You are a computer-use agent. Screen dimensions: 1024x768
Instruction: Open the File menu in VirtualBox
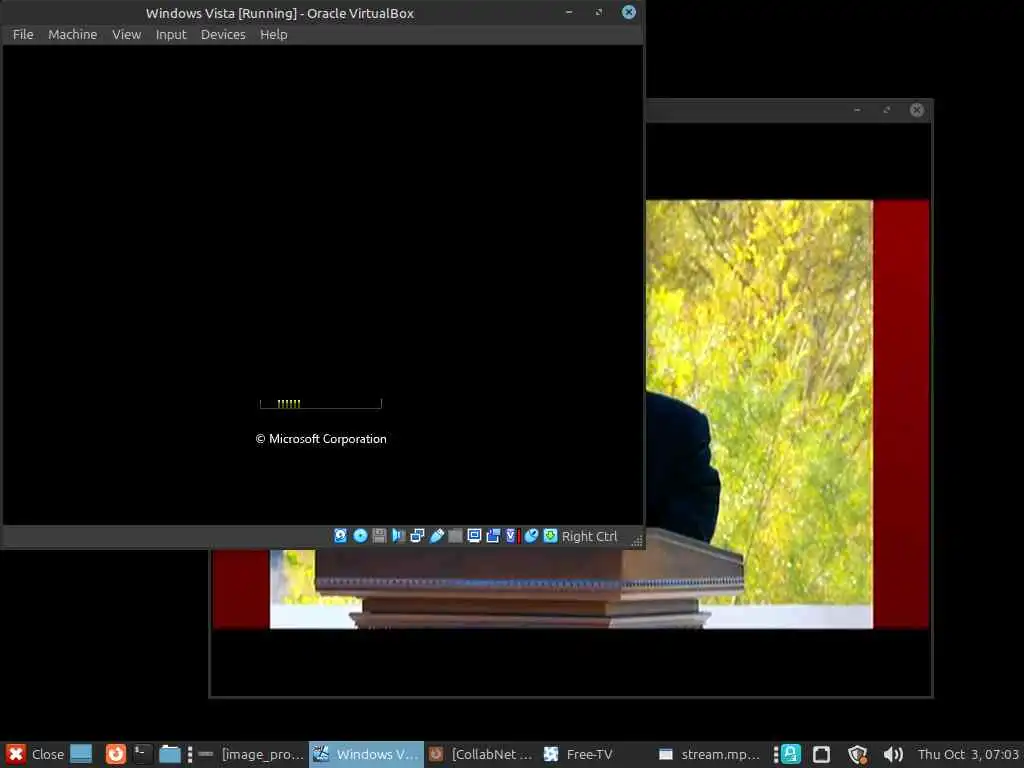click(23, 35)
